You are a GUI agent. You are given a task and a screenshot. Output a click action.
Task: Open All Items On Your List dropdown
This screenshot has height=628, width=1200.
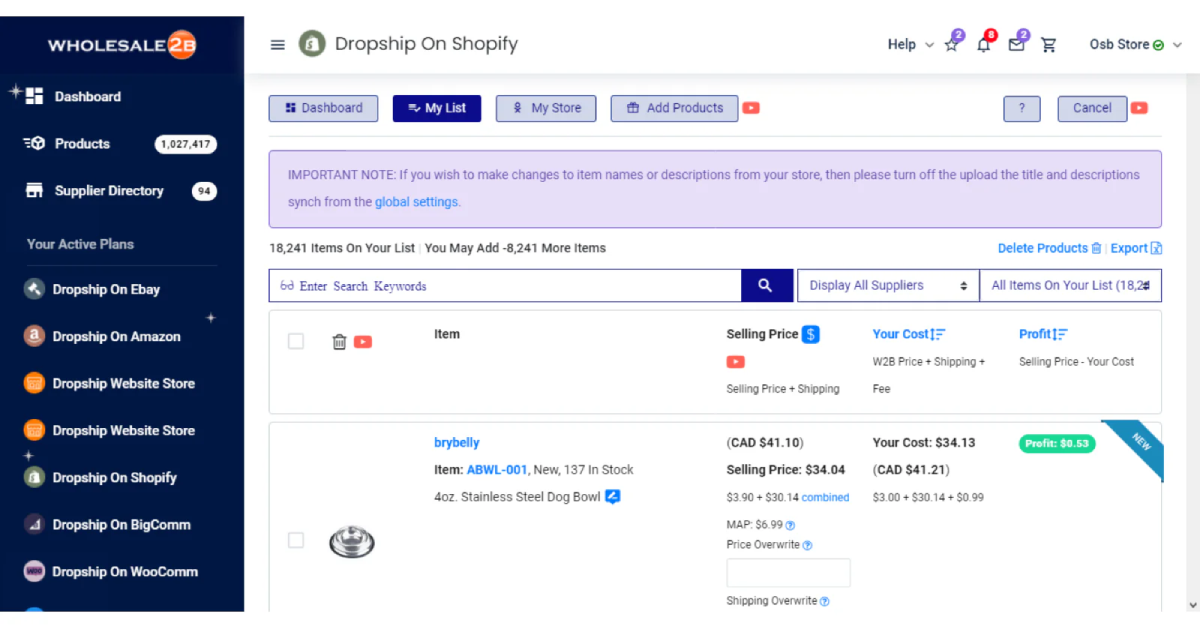pyautogui.click(x=1070, y=286)
